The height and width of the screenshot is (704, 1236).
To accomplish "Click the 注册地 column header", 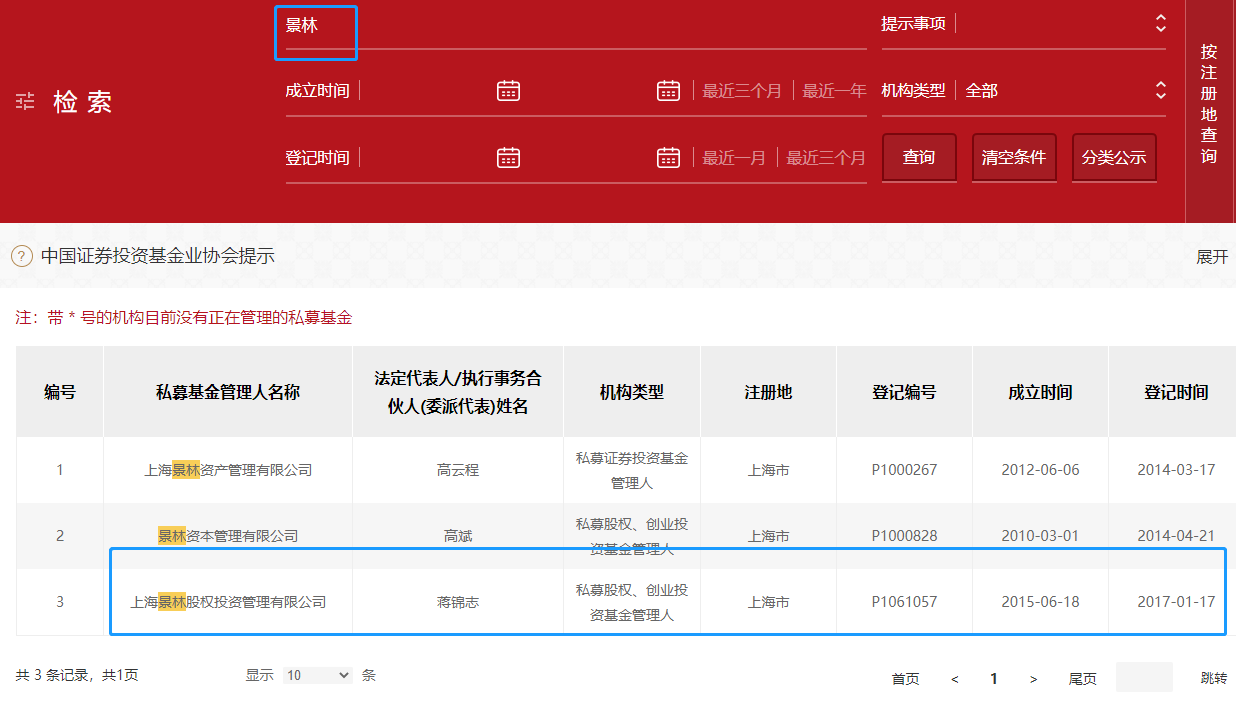I will click(768, 392).
